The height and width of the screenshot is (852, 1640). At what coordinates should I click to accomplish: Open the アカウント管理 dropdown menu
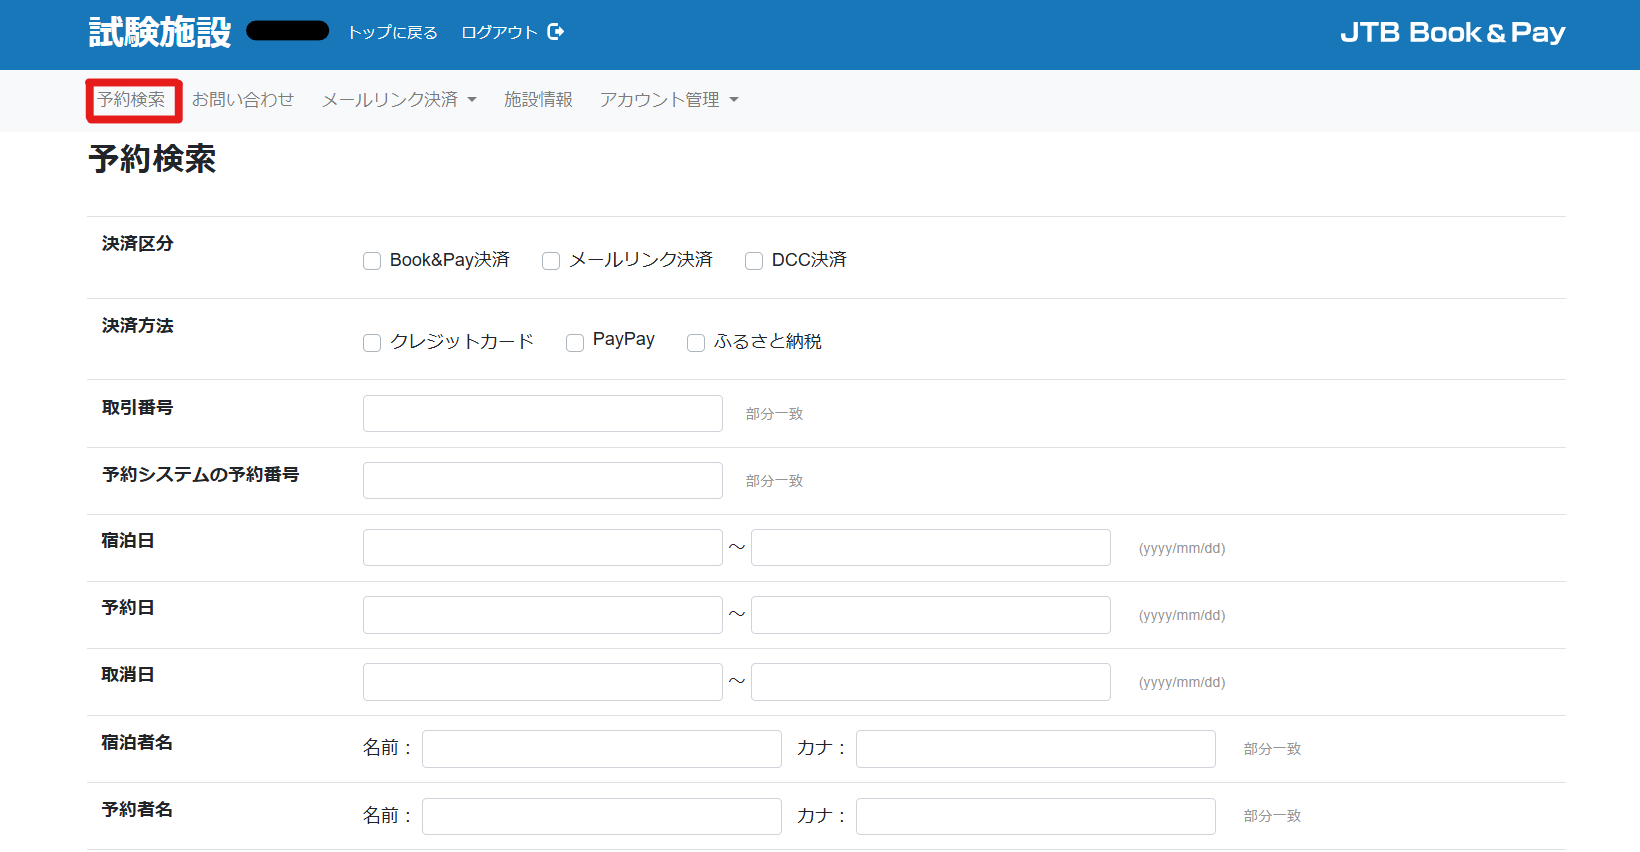(x=669, y=100)
